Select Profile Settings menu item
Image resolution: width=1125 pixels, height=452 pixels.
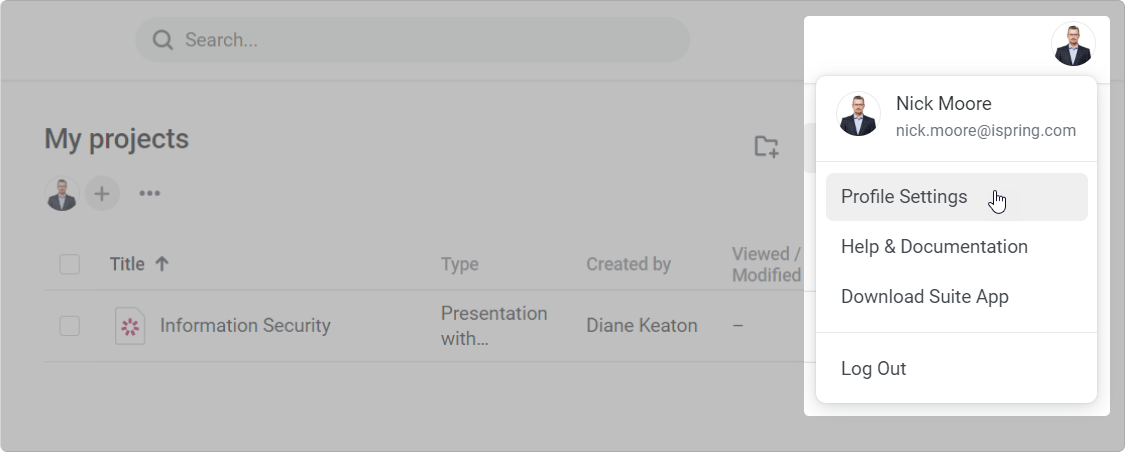956,197
